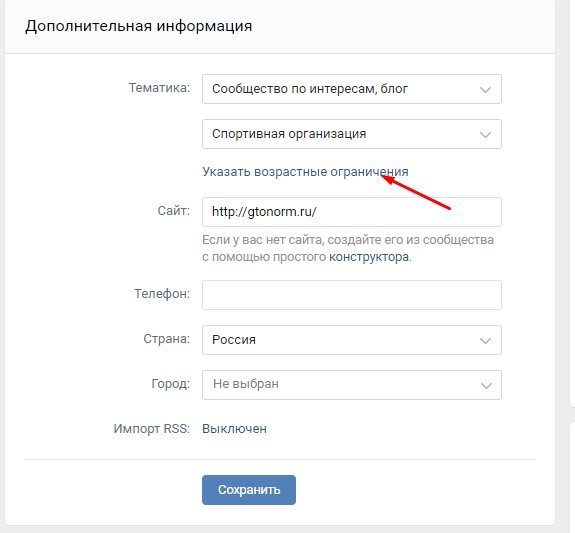The height and width of the screenshot is (533, 575).
Task: Click the Сайт hint text about creating site
Action: [348, 248]
